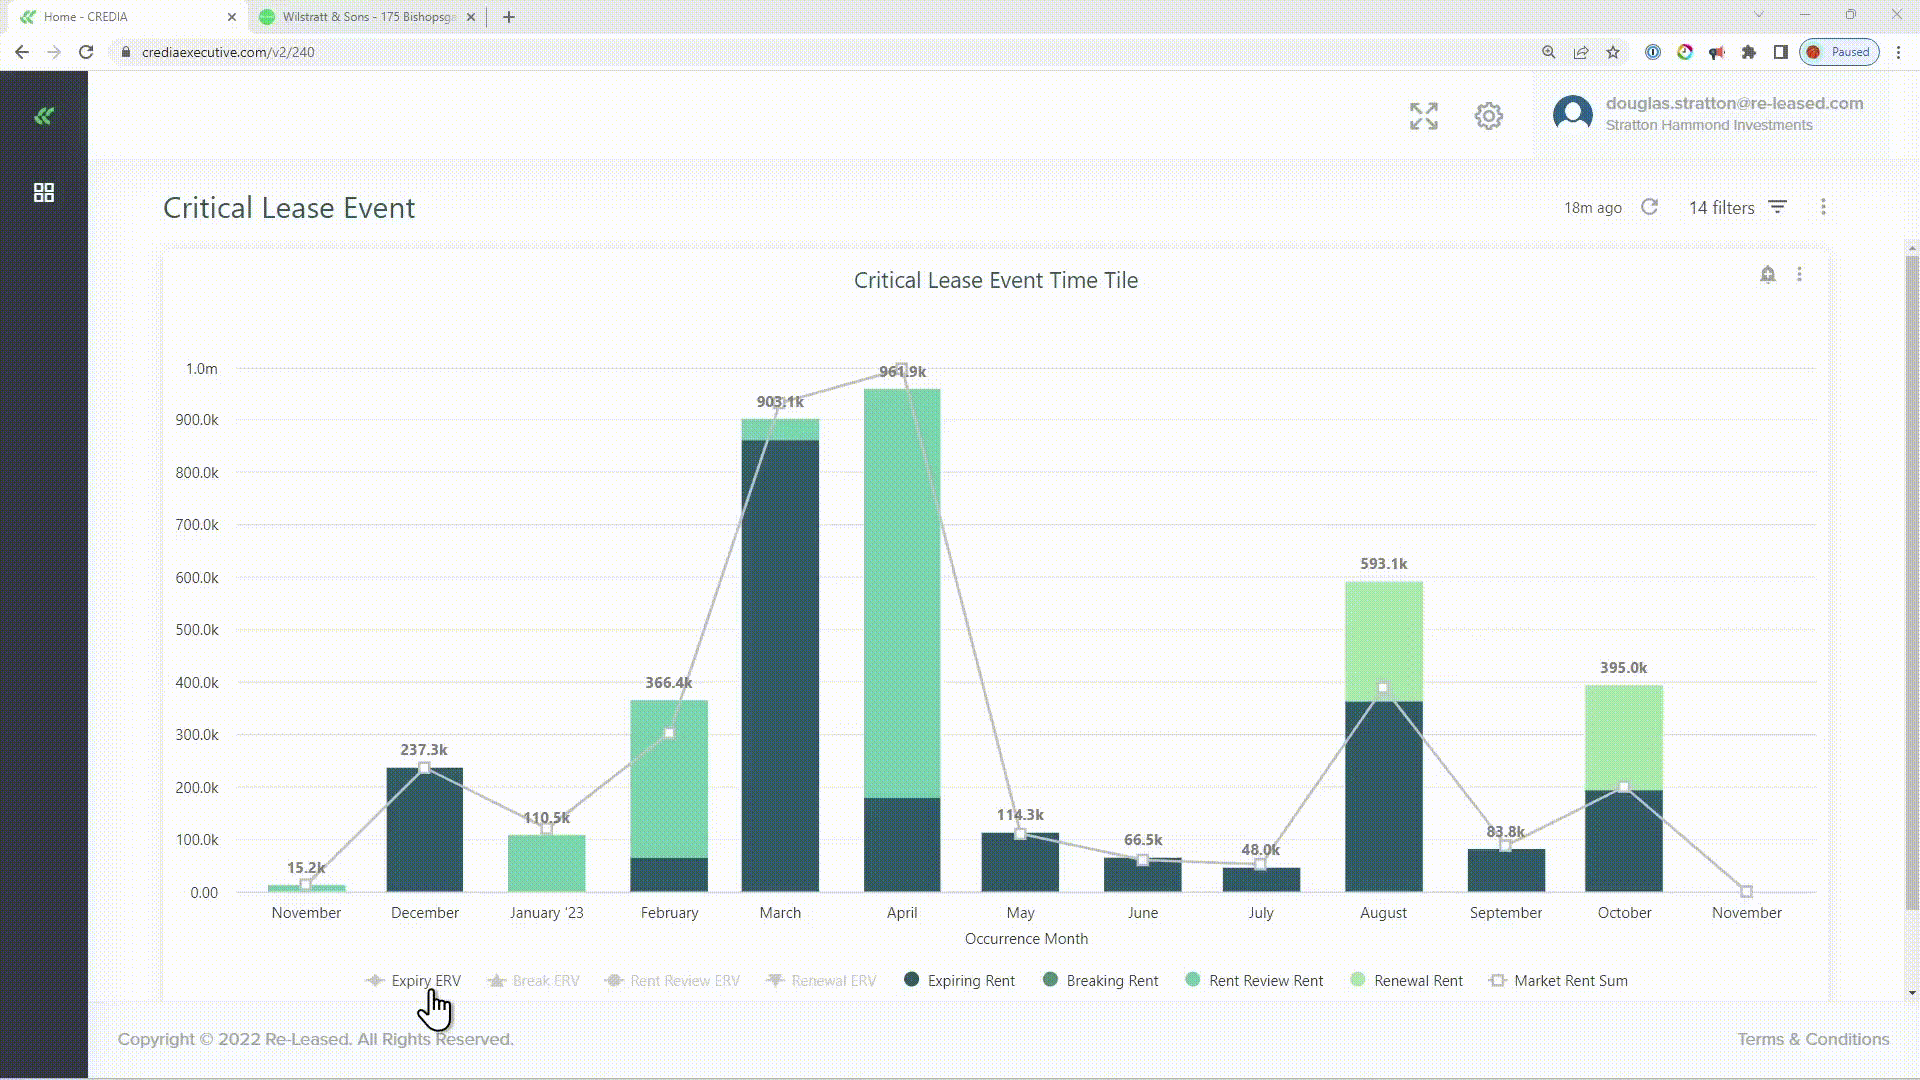Share this page icon in address bar
This screenshot has height=1080, width=1920.
click(1581, 52)
